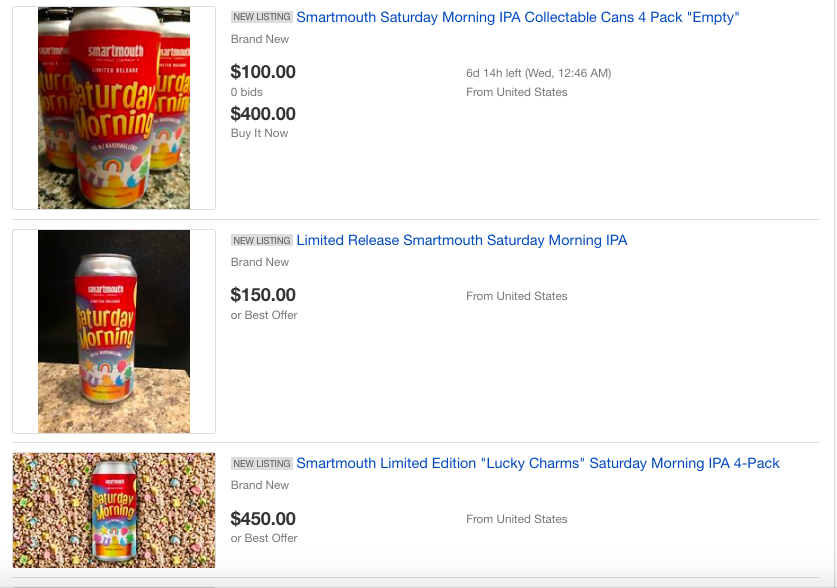Click the "Buy It Now" label

[x=259, y=133]
